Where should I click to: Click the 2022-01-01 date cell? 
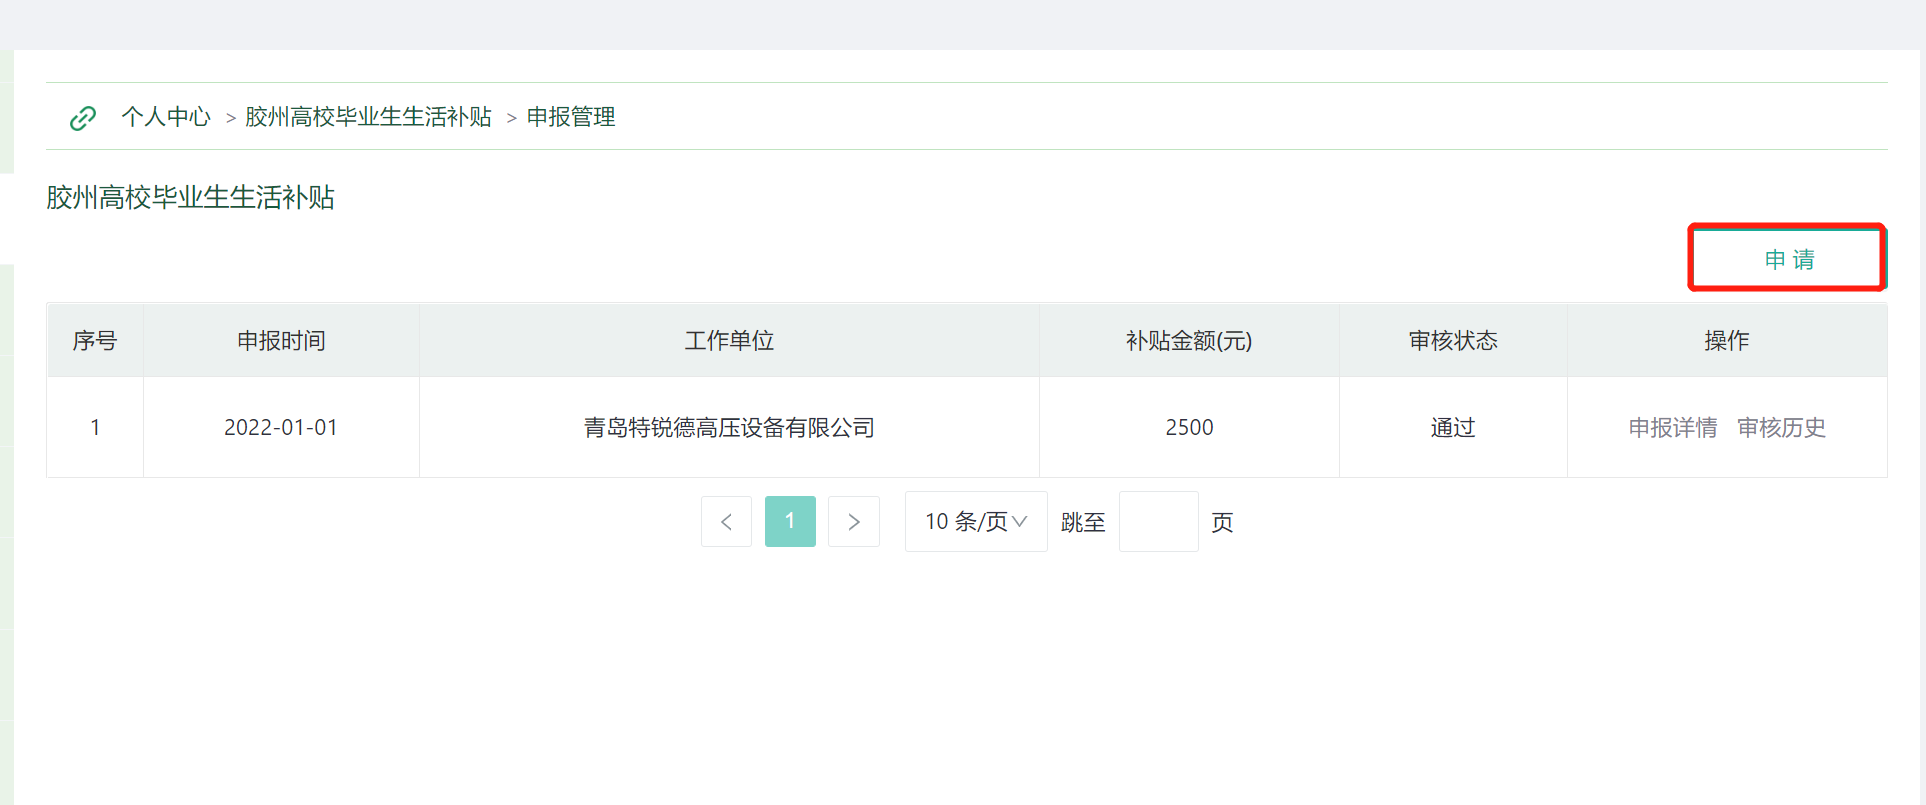[x=281, y=428]
